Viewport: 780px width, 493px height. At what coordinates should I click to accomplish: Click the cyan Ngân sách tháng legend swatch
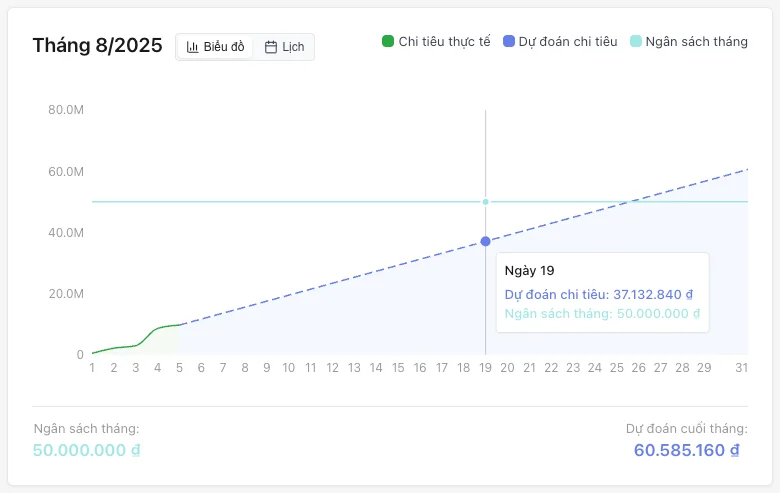[x=636, y=42]
